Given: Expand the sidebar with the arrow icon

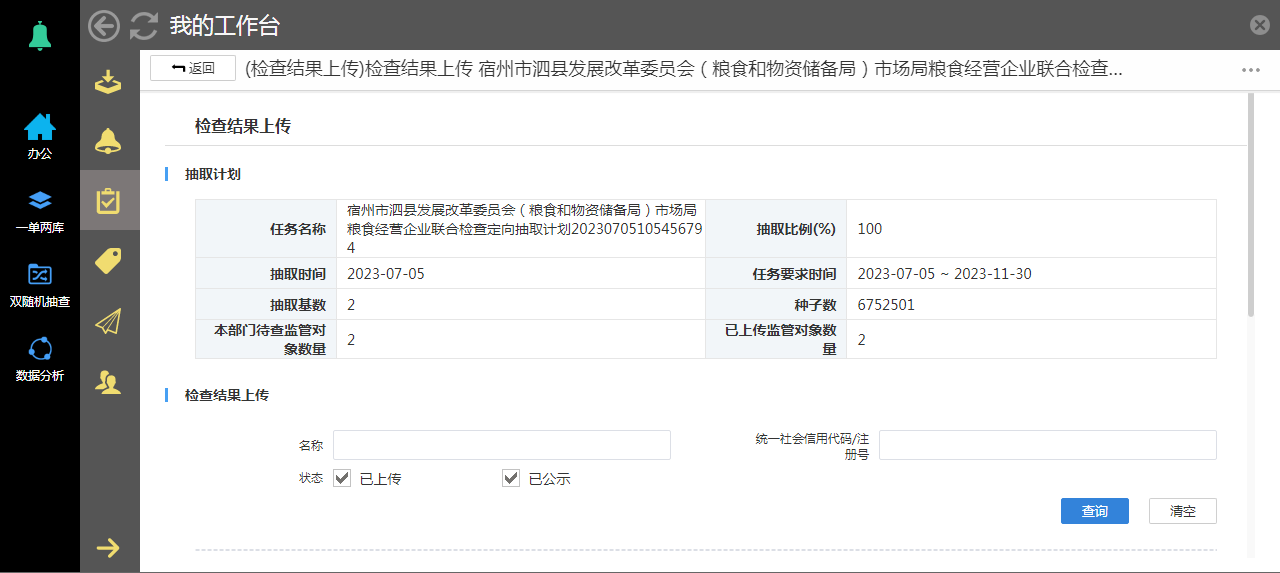Looking at the screenshot, I should coord(108,547).
